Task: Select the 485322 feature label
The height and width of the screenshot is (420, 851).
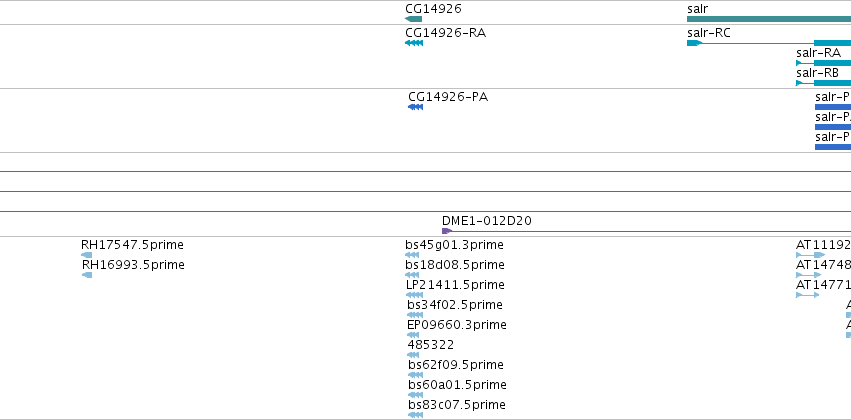Action: pos(430,345)
